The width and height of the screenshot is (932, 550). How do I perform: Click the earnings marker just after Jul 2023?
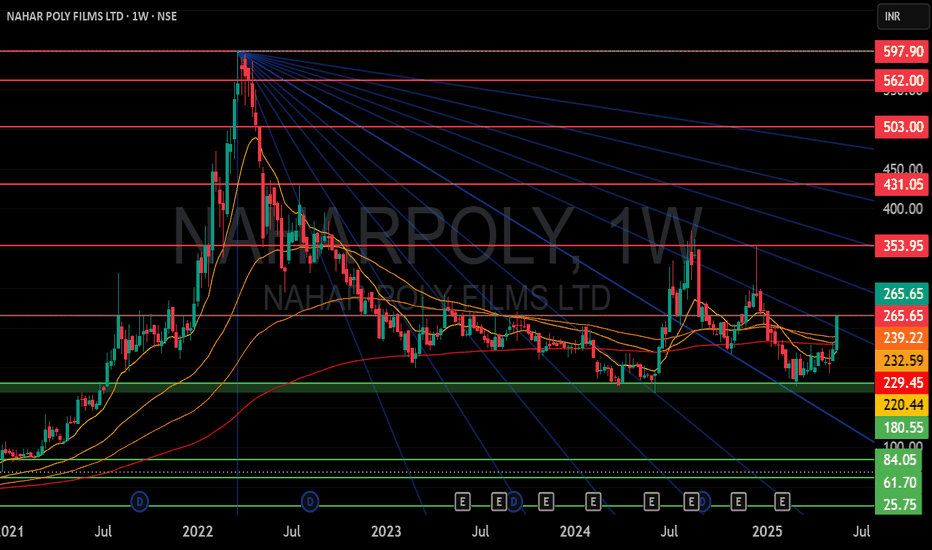point(498,502)
